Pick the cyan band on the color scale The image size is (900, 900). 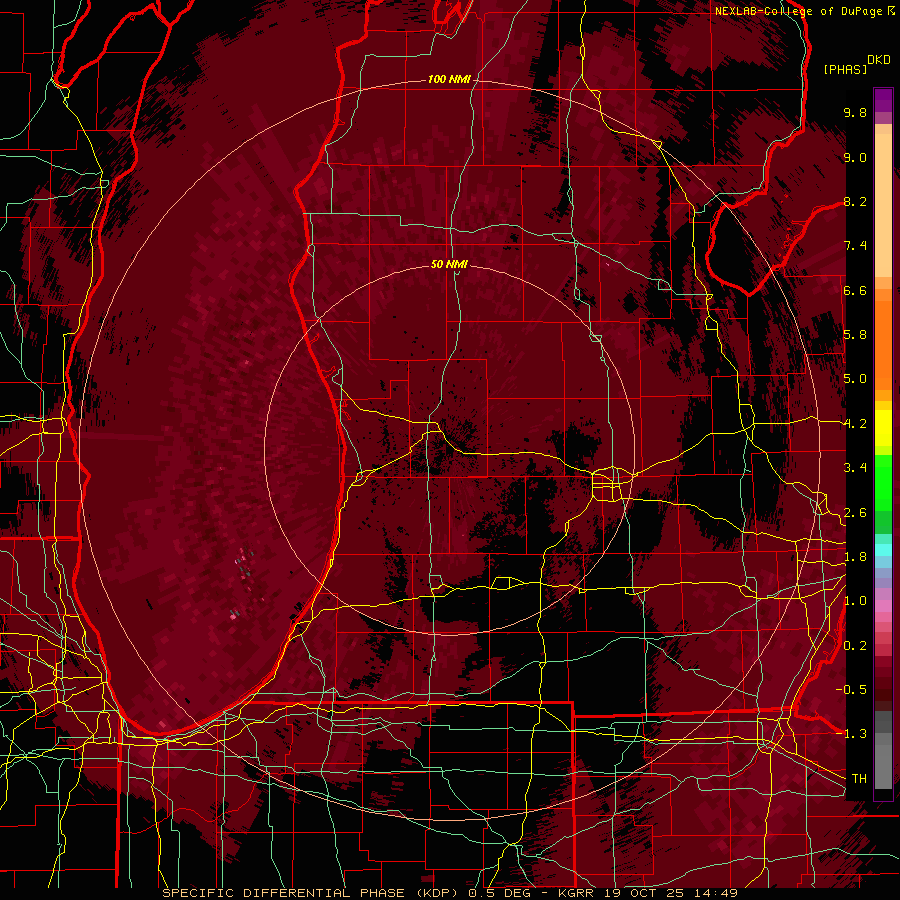point(883,549)
